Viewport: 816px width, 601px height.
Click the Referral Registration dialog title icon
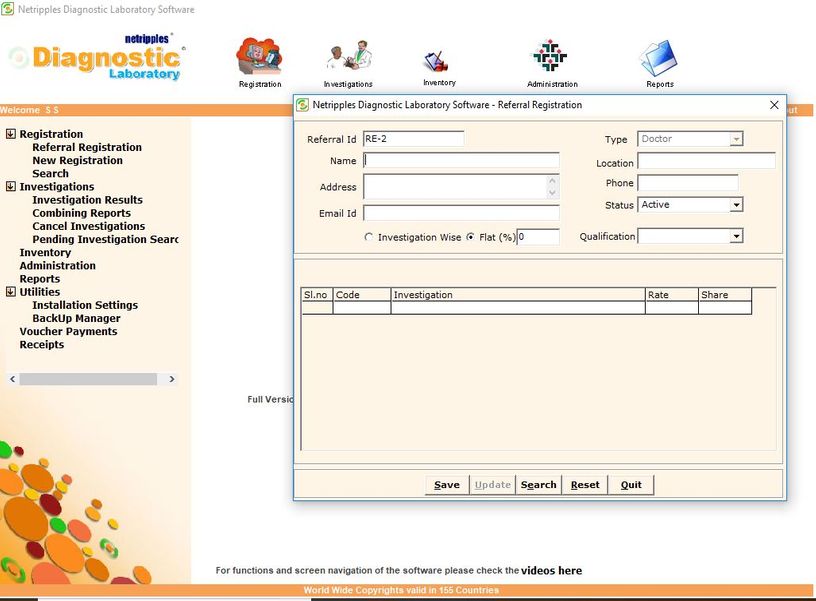pos(302,105)
